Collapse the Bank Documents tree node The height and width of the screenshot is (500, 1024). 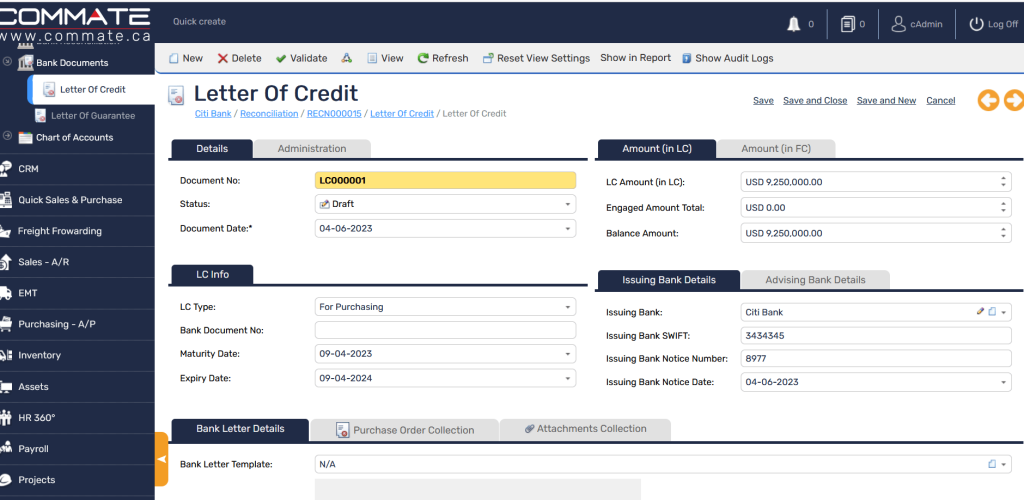pos(7,62)
